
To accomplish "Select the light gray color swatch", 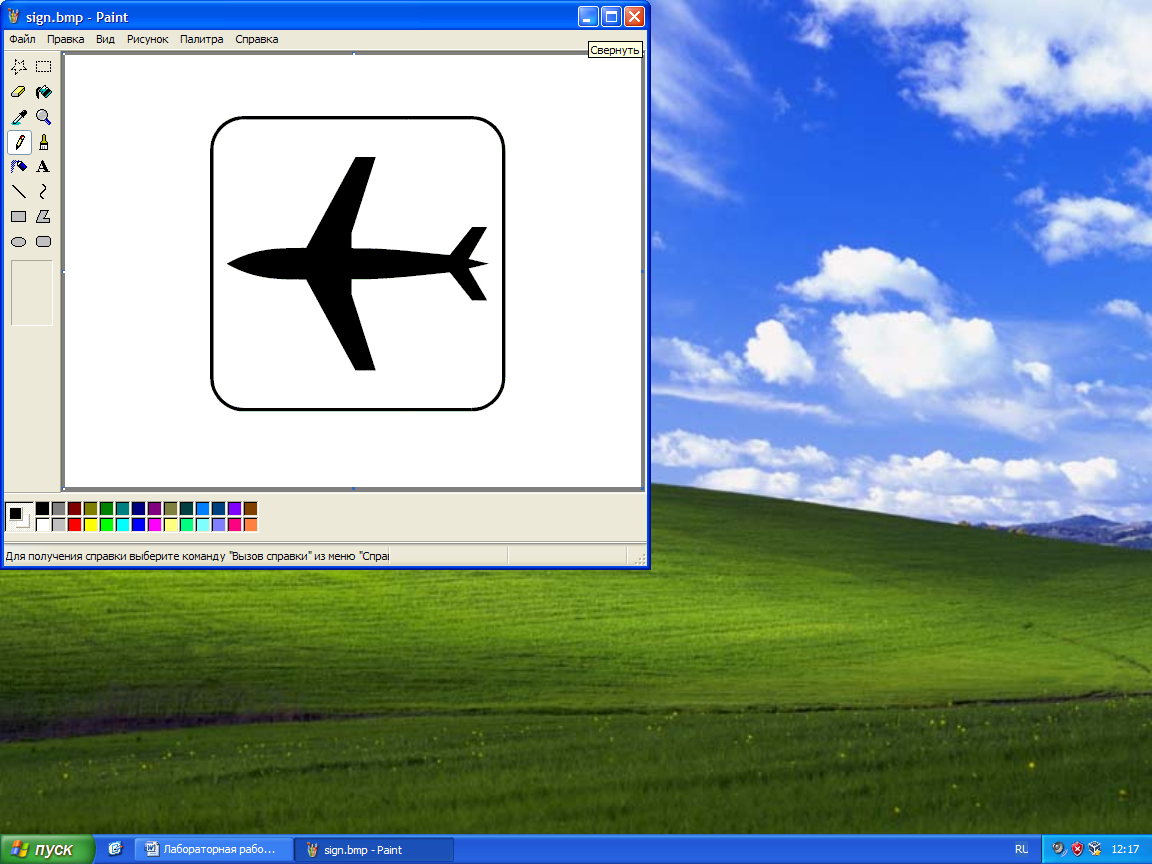I will (59, 525).
